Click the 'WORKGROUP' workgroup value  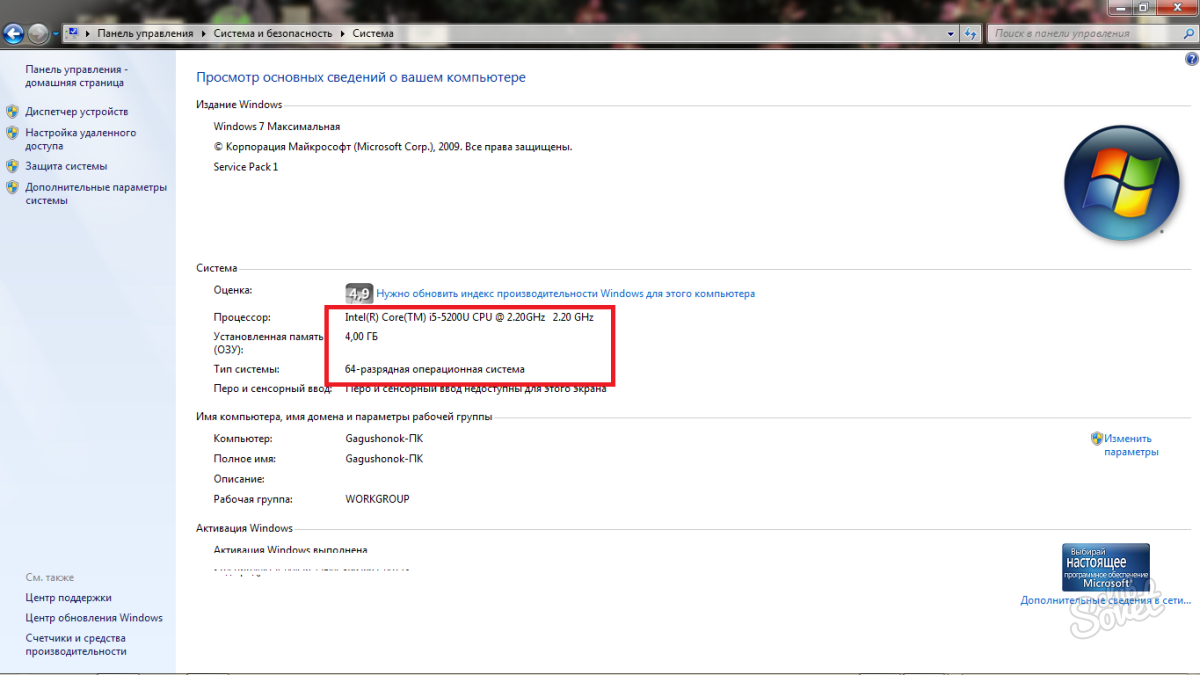coord(377,499)
